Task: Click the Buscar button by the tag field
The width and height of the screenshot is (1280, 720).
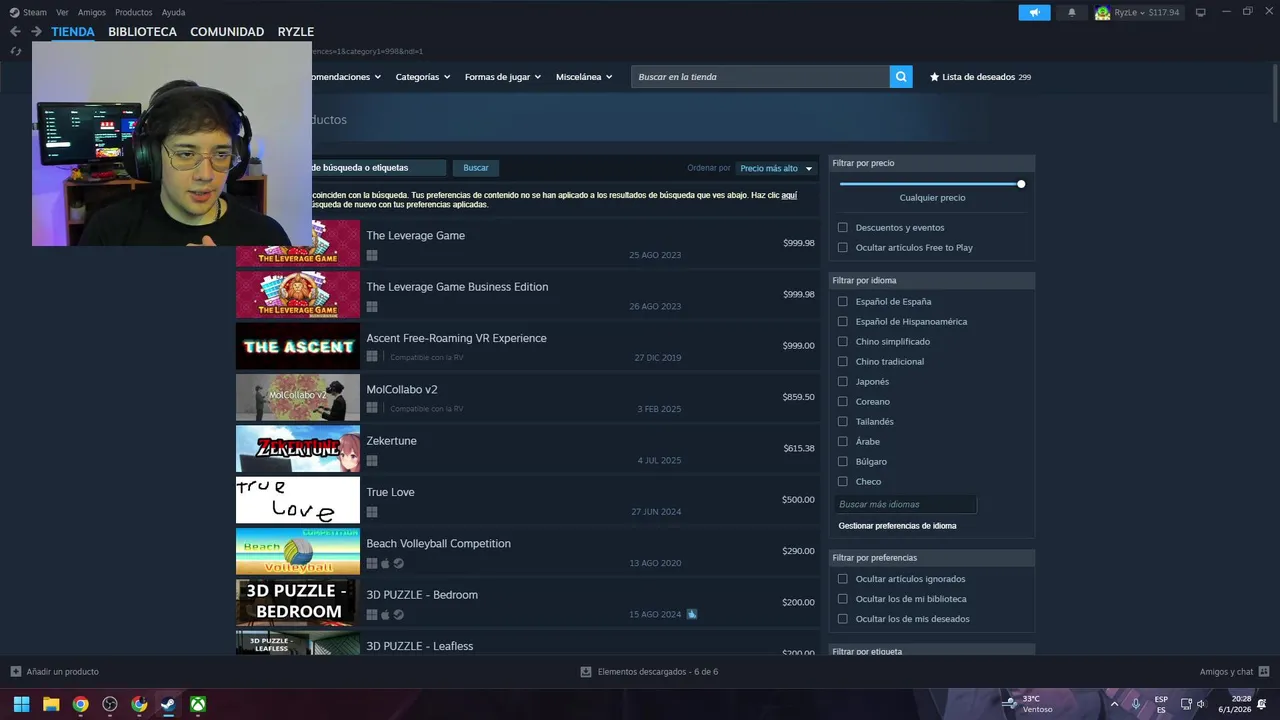Action: coord(476,168)
